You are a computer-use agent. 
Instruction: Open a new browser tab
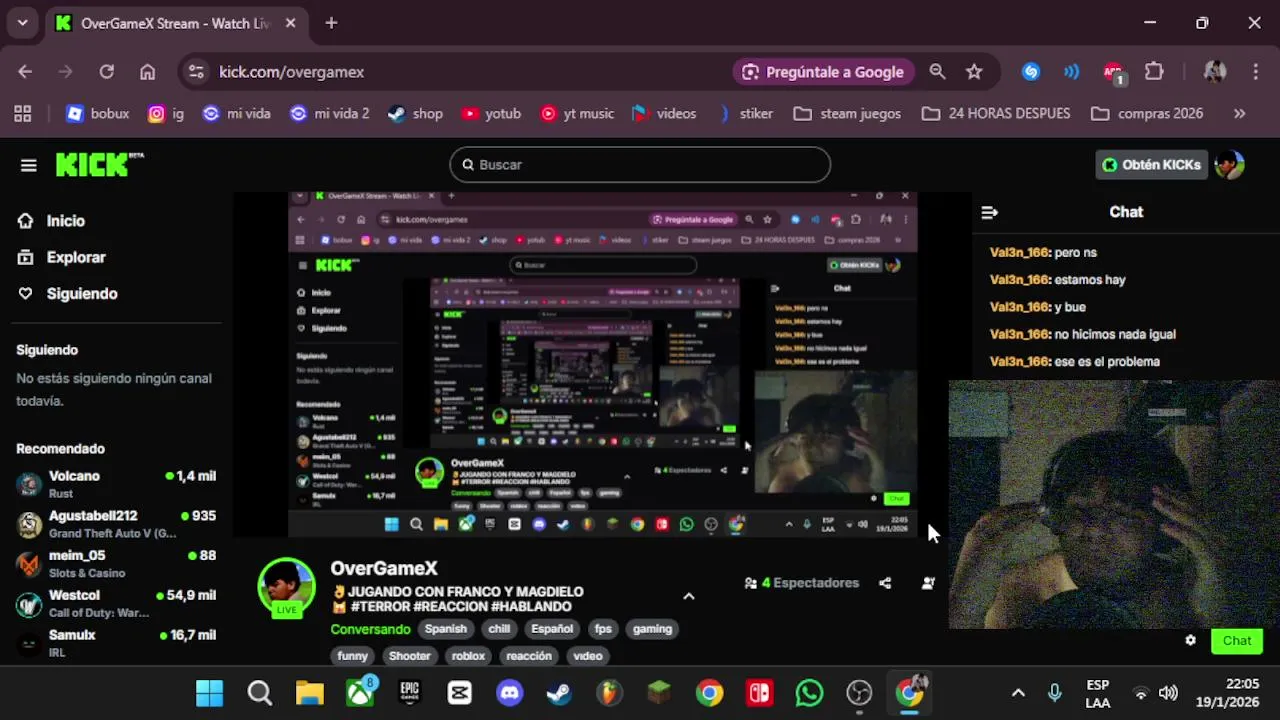(331, 23)
